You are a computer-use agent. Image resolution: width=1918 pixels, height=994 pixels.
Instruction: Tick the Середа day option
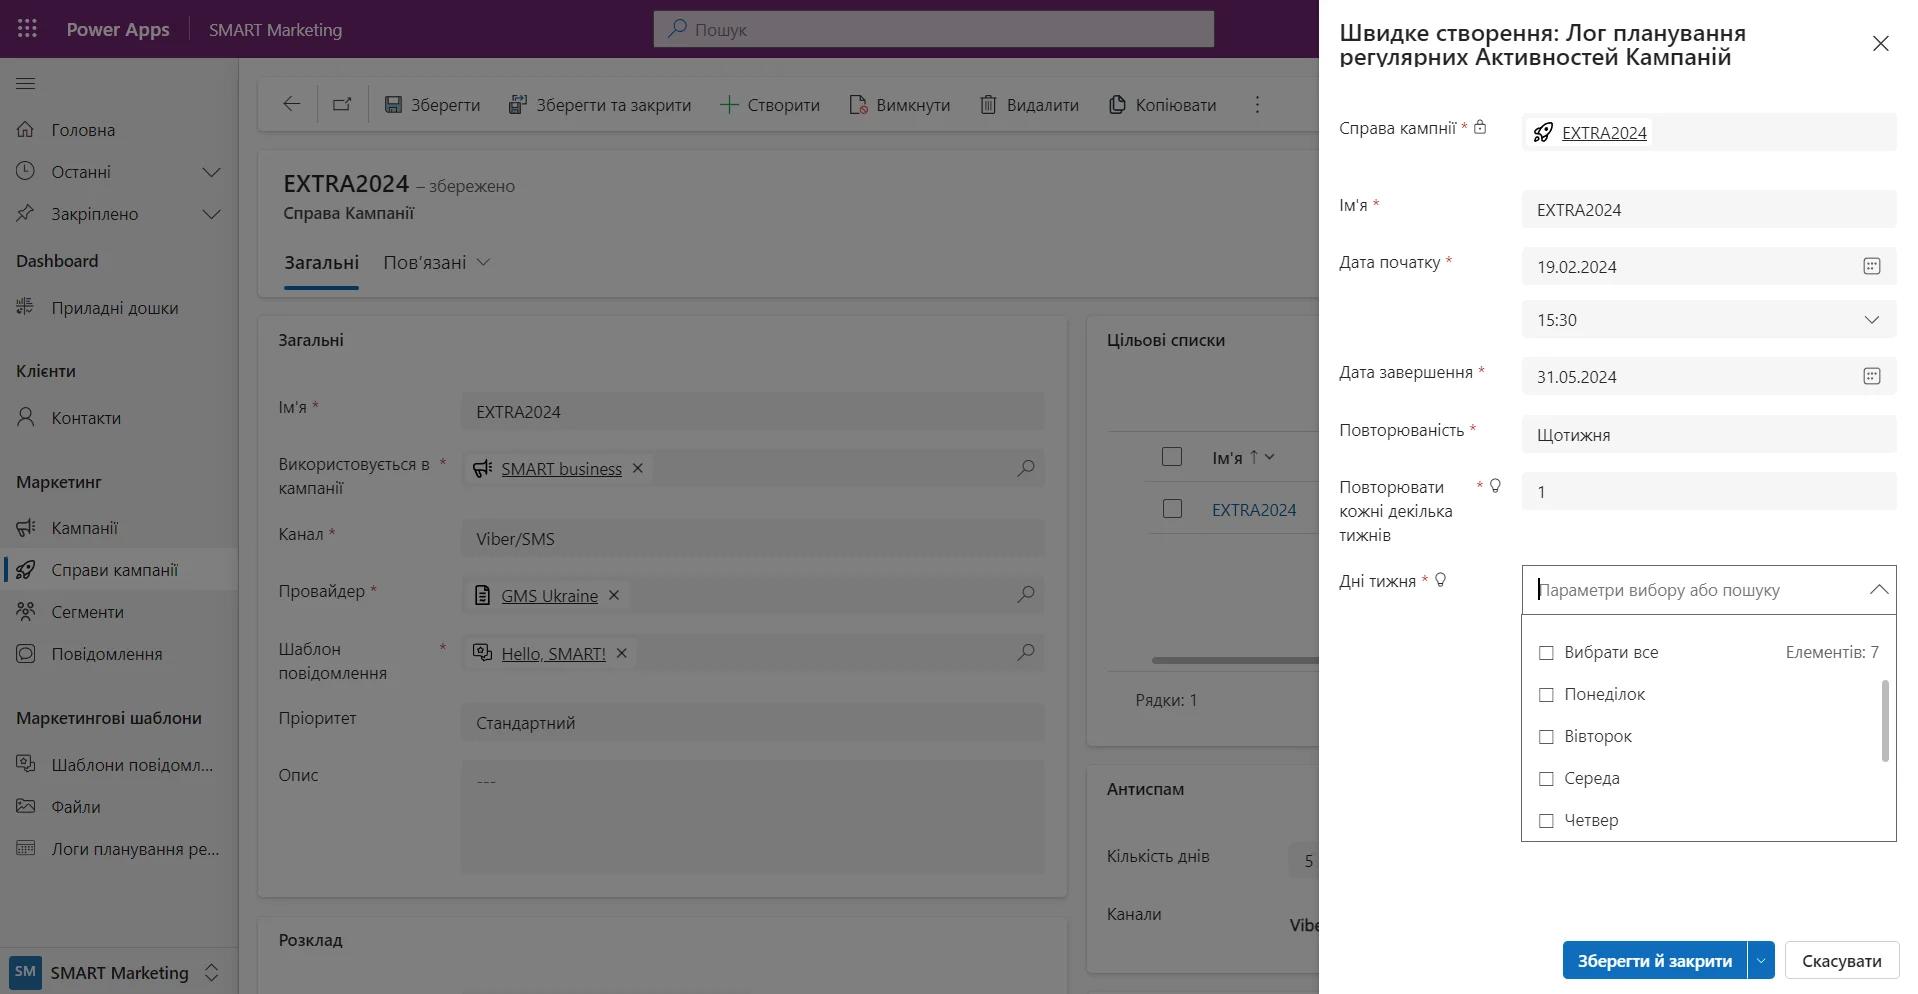[x=1546, y=778]
